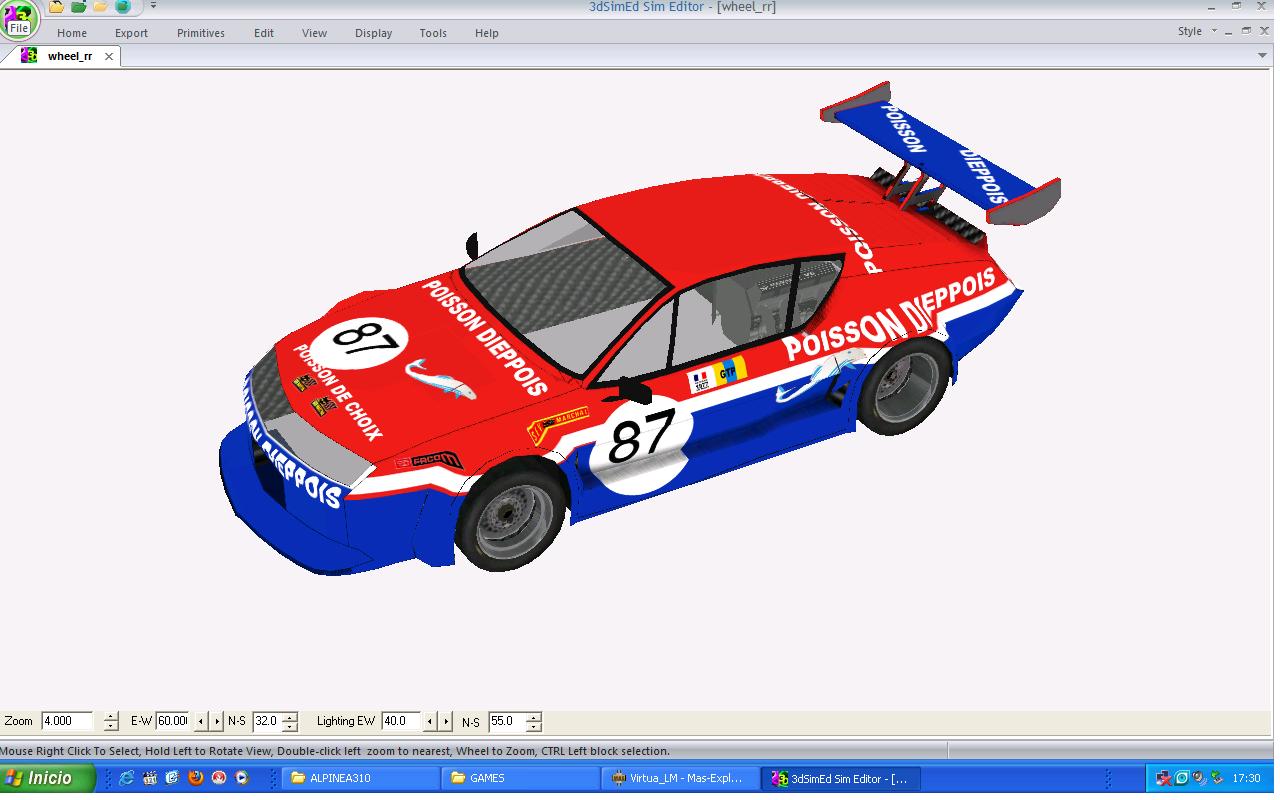Screen dimensions: 1280x800
Task: Open the Tools ribbon tab
Action: click(433, 33)
